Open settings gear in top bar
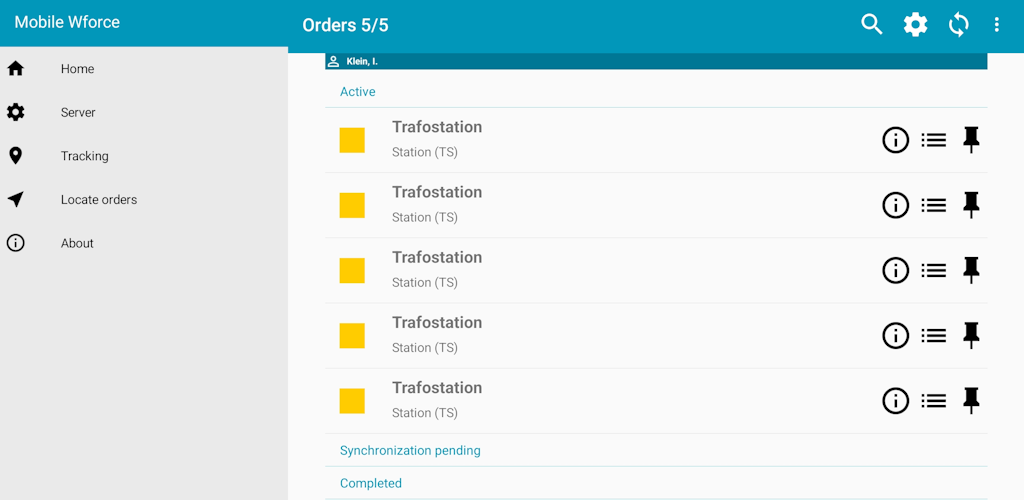Screen dimensions: 1024x500 (x=915, y=25)
